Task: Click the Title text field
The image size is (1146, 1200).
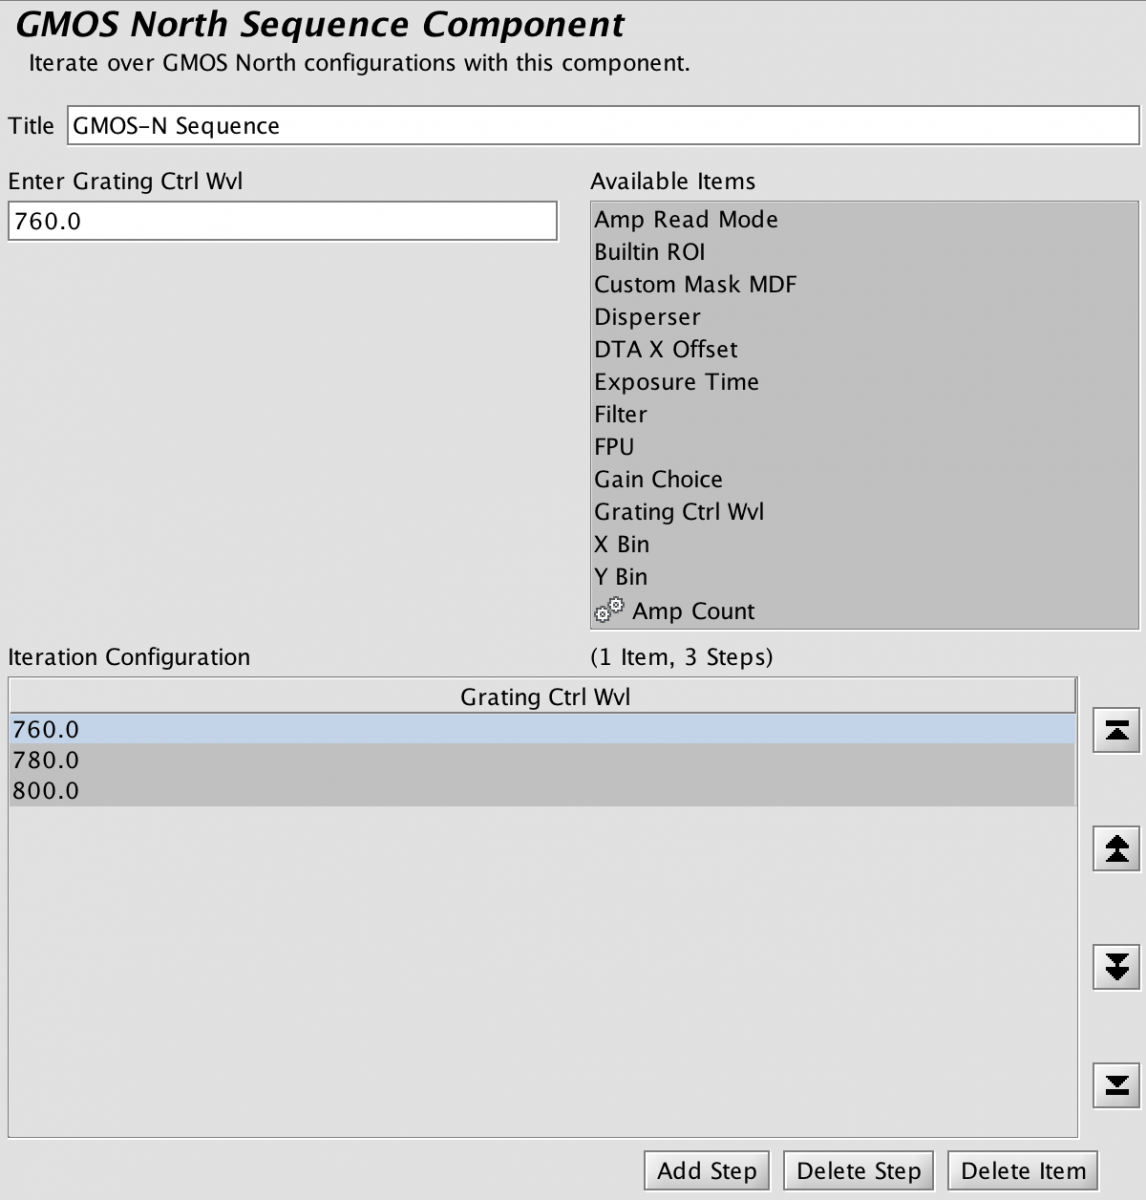Action: point(603,126)
